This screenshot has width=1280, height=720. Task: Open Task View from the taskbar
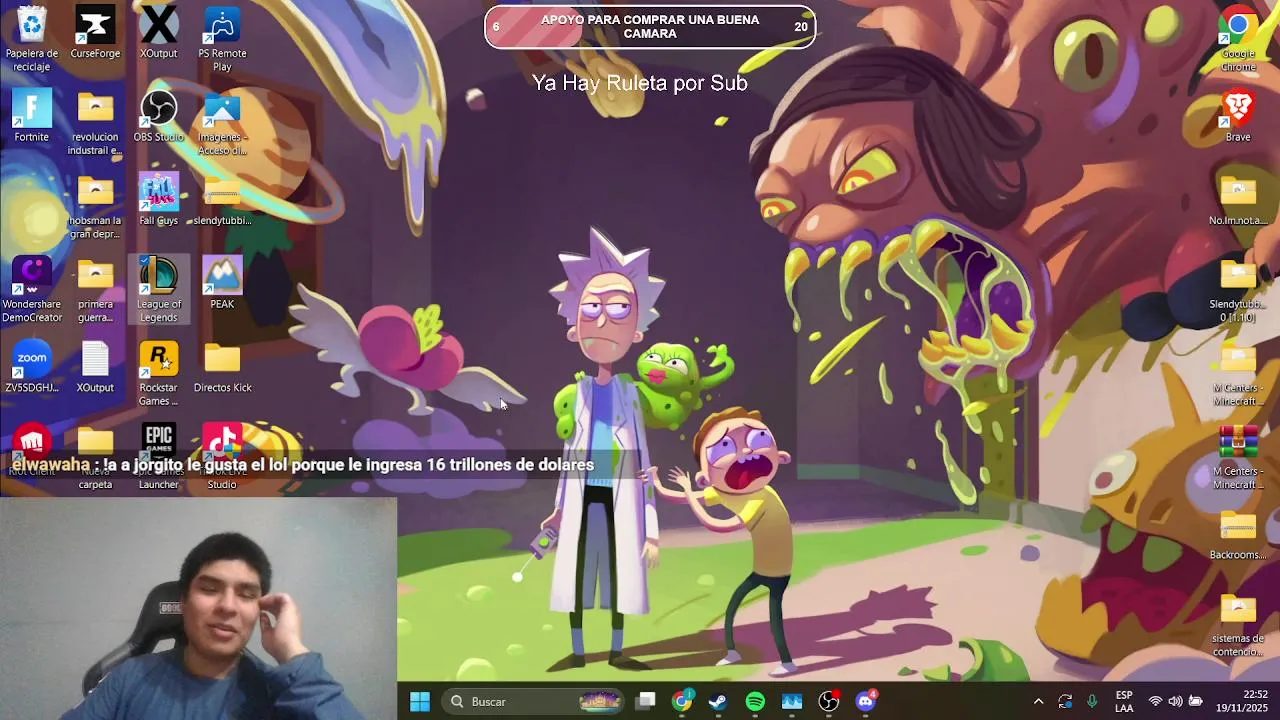tap(646, 702)
